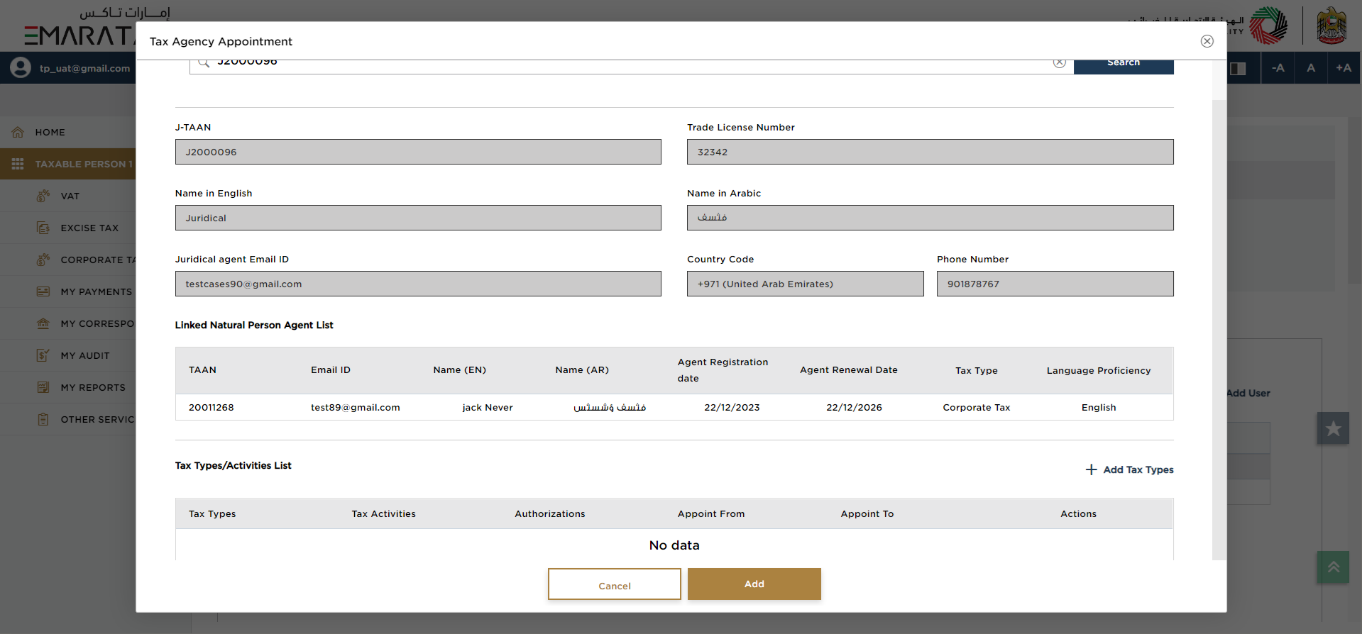Decrease font size with -A button

pos(1278,68)
